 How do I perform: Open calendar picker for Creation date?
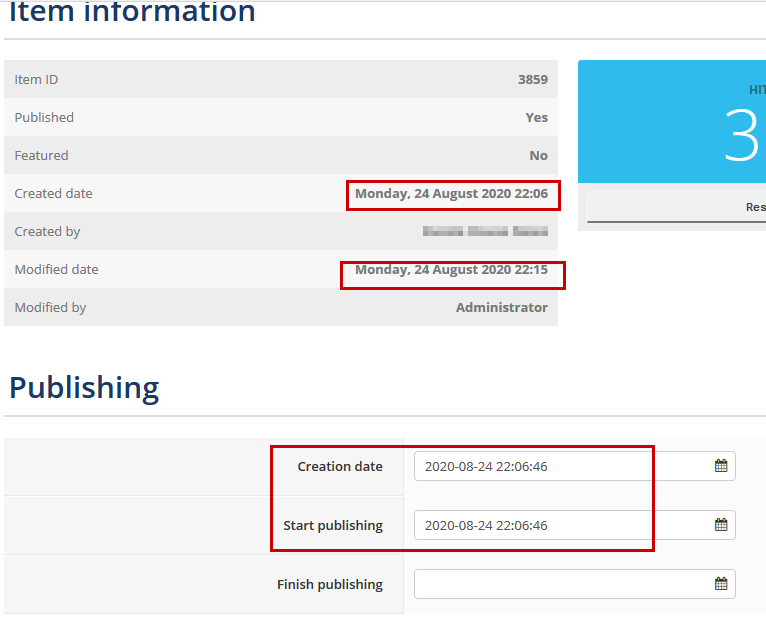click(x=721, y=466)
